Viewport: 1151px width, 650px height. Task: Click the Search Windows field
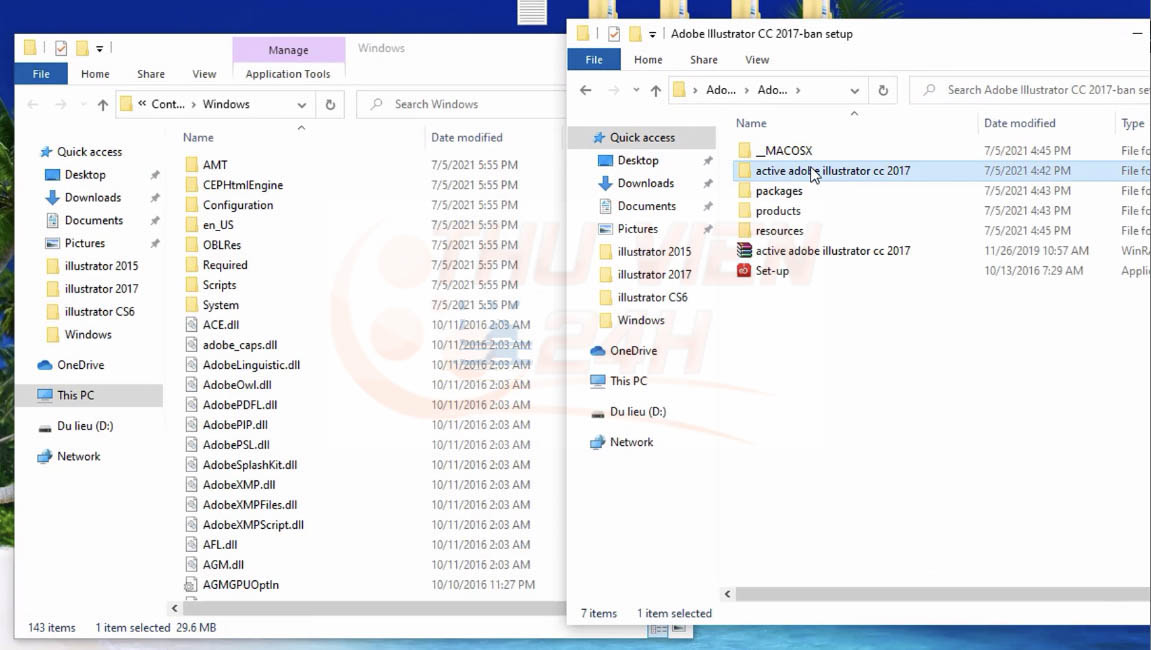(x=462, y=104)
